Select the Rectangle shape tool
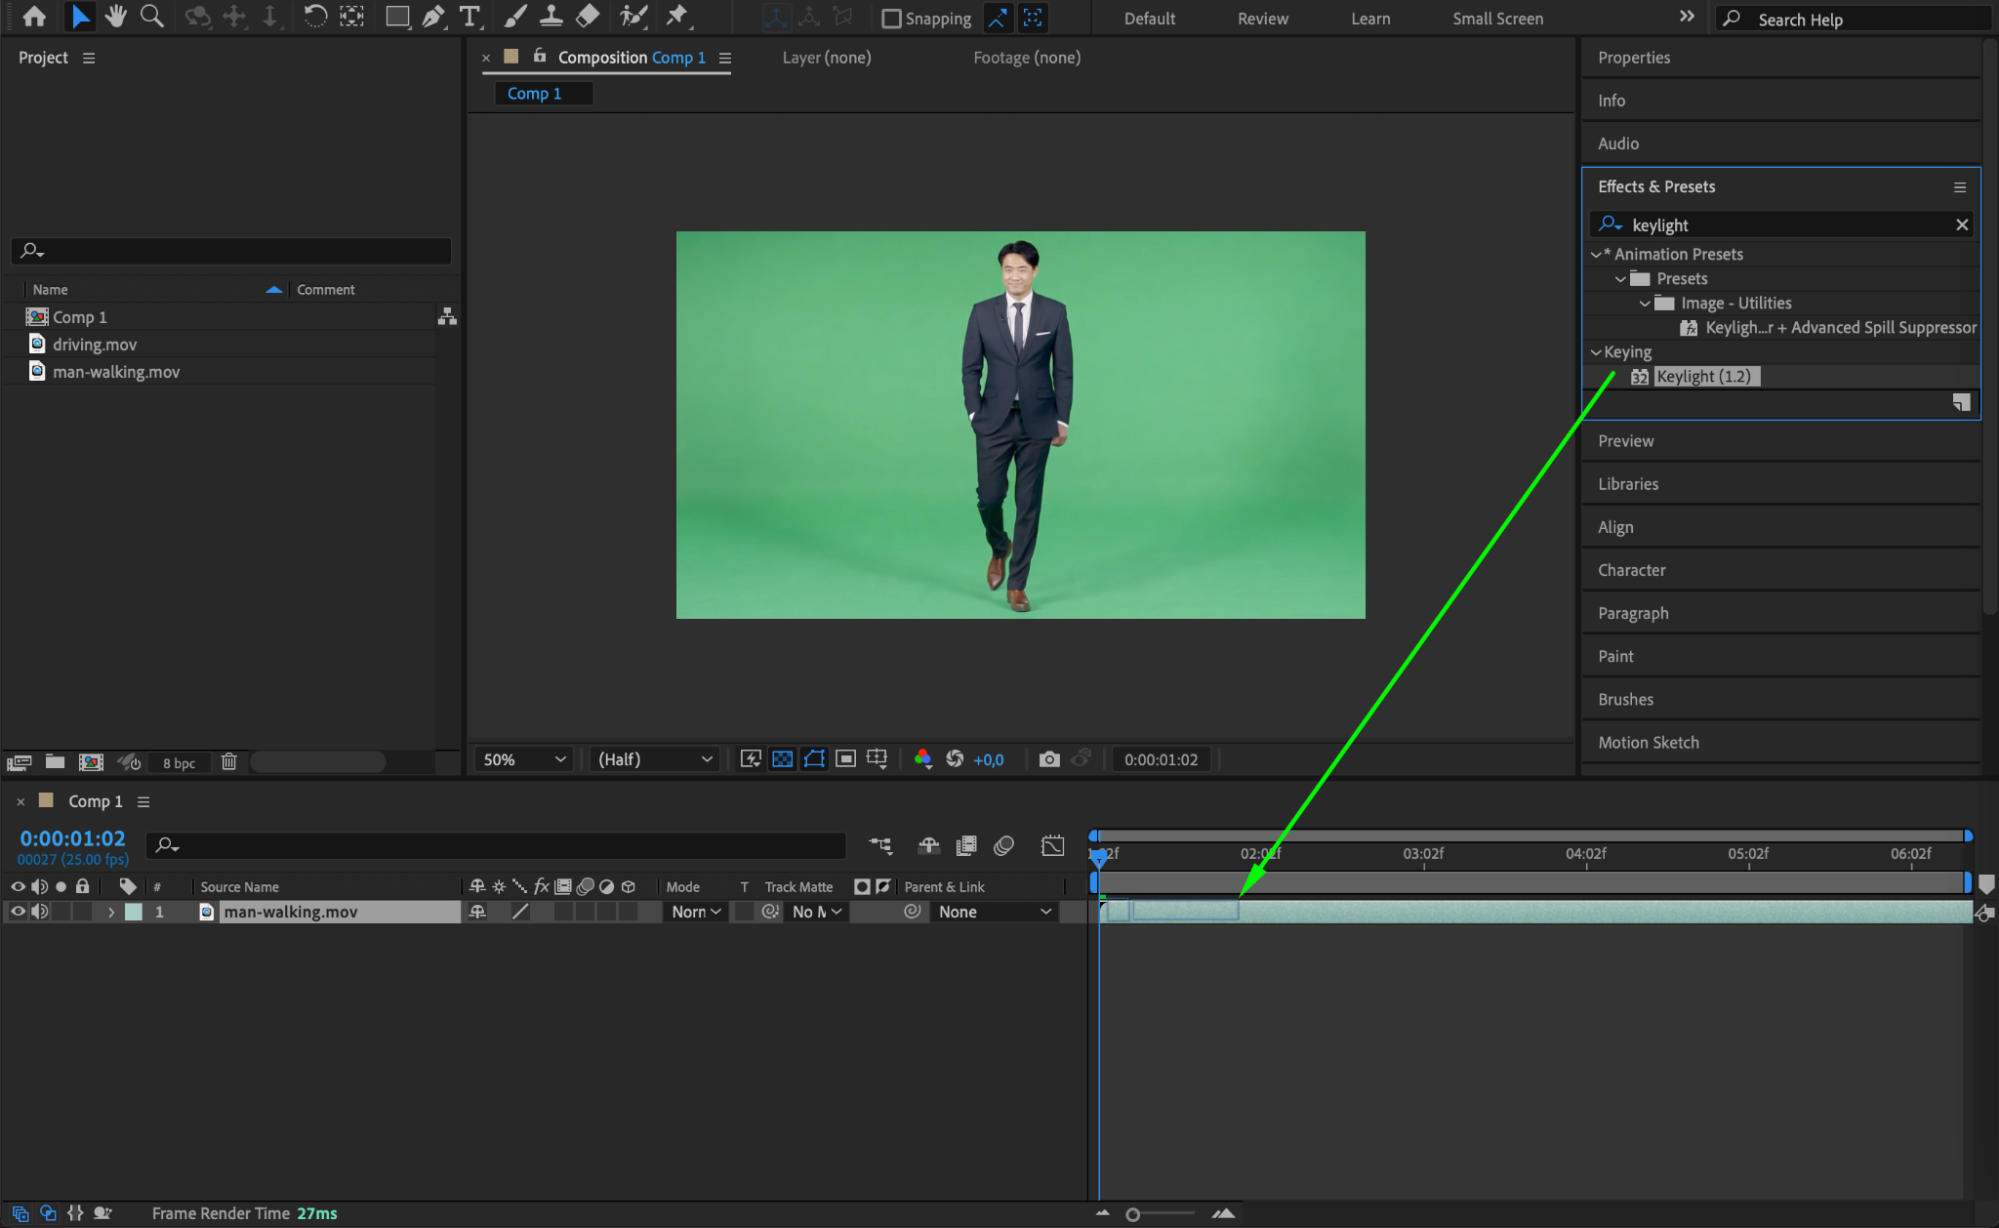1999x1228 pixels. [x=397, y=16]
